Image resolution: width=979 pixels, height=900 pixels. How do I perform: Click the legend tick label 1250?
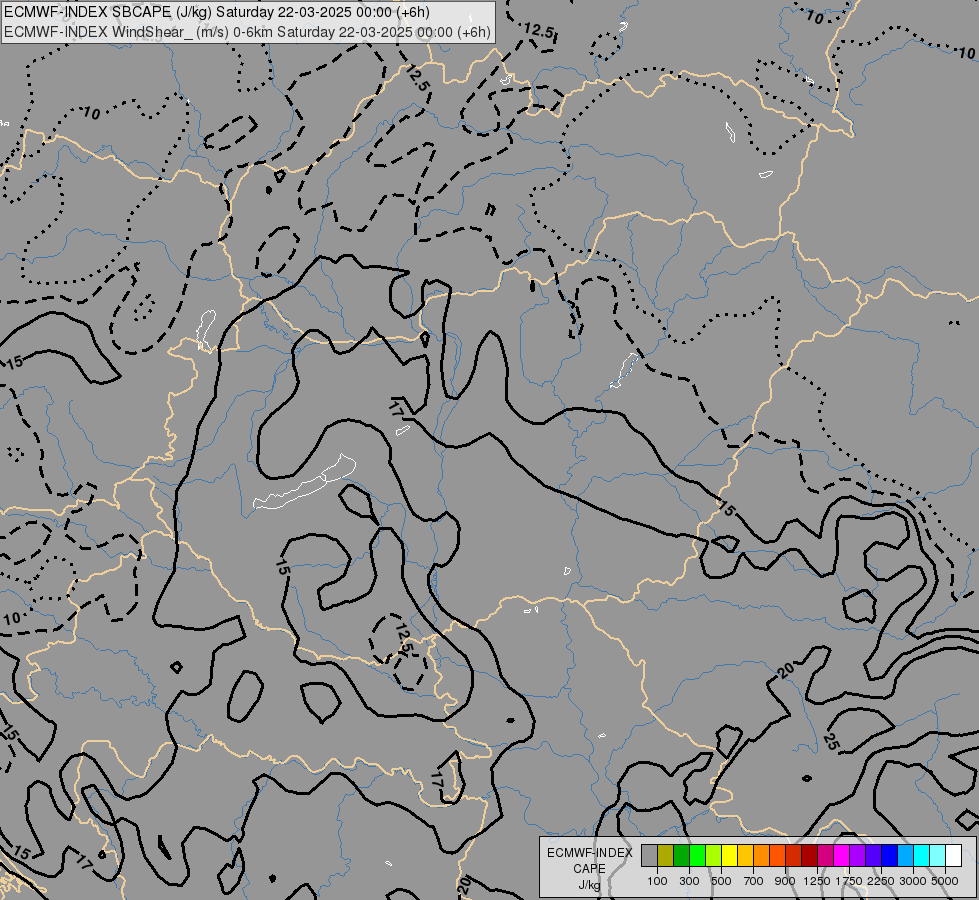point(817,881)
